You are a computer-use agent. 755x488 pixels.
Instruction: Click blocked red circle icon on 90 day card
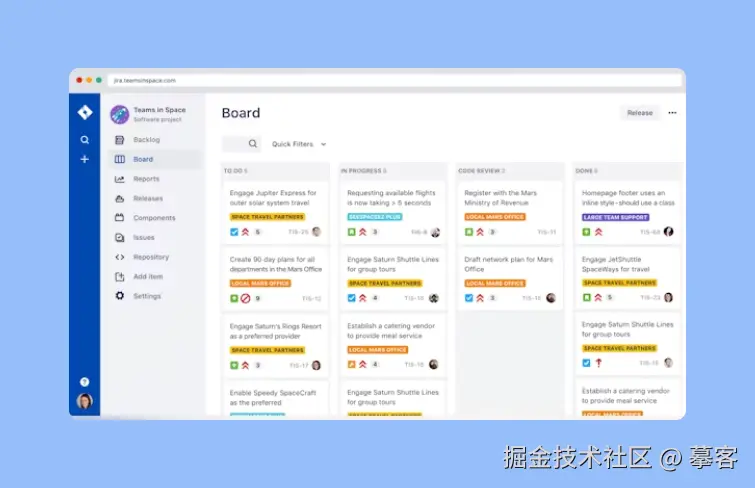click(246, 299)
